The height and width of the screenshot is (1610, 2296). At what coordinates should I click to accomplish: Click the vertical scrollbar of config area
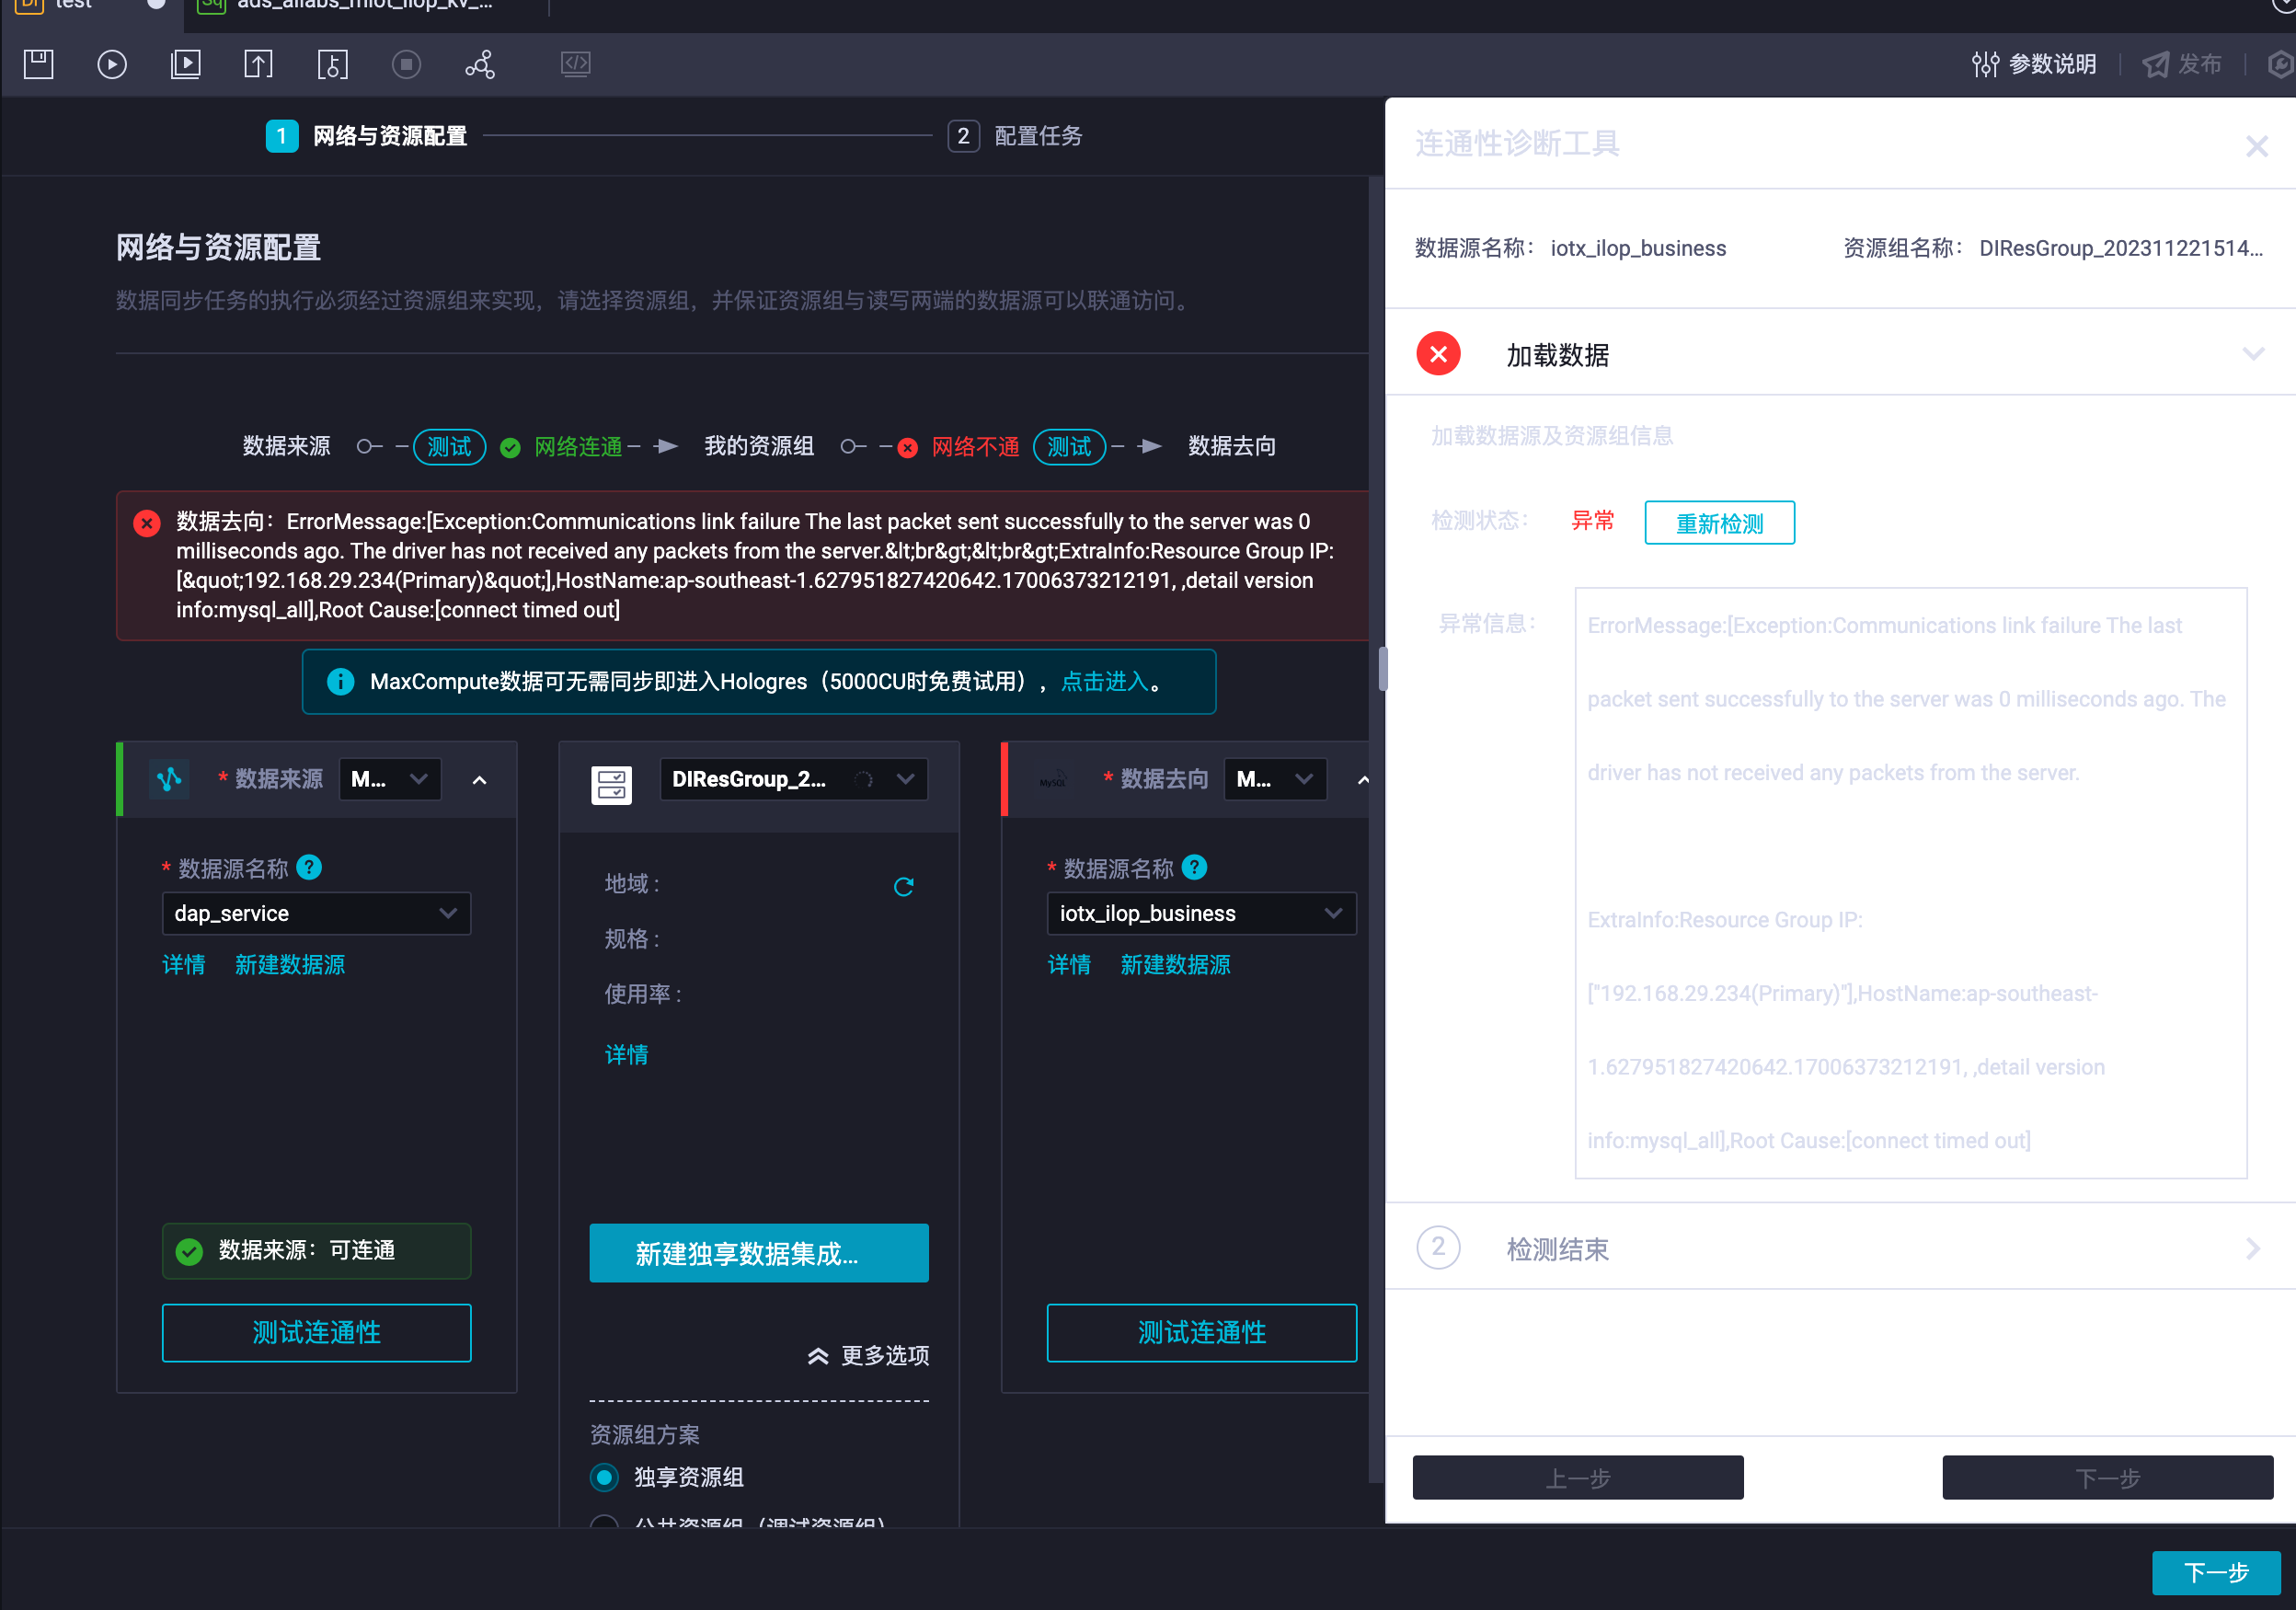(x=1376, y=828)
